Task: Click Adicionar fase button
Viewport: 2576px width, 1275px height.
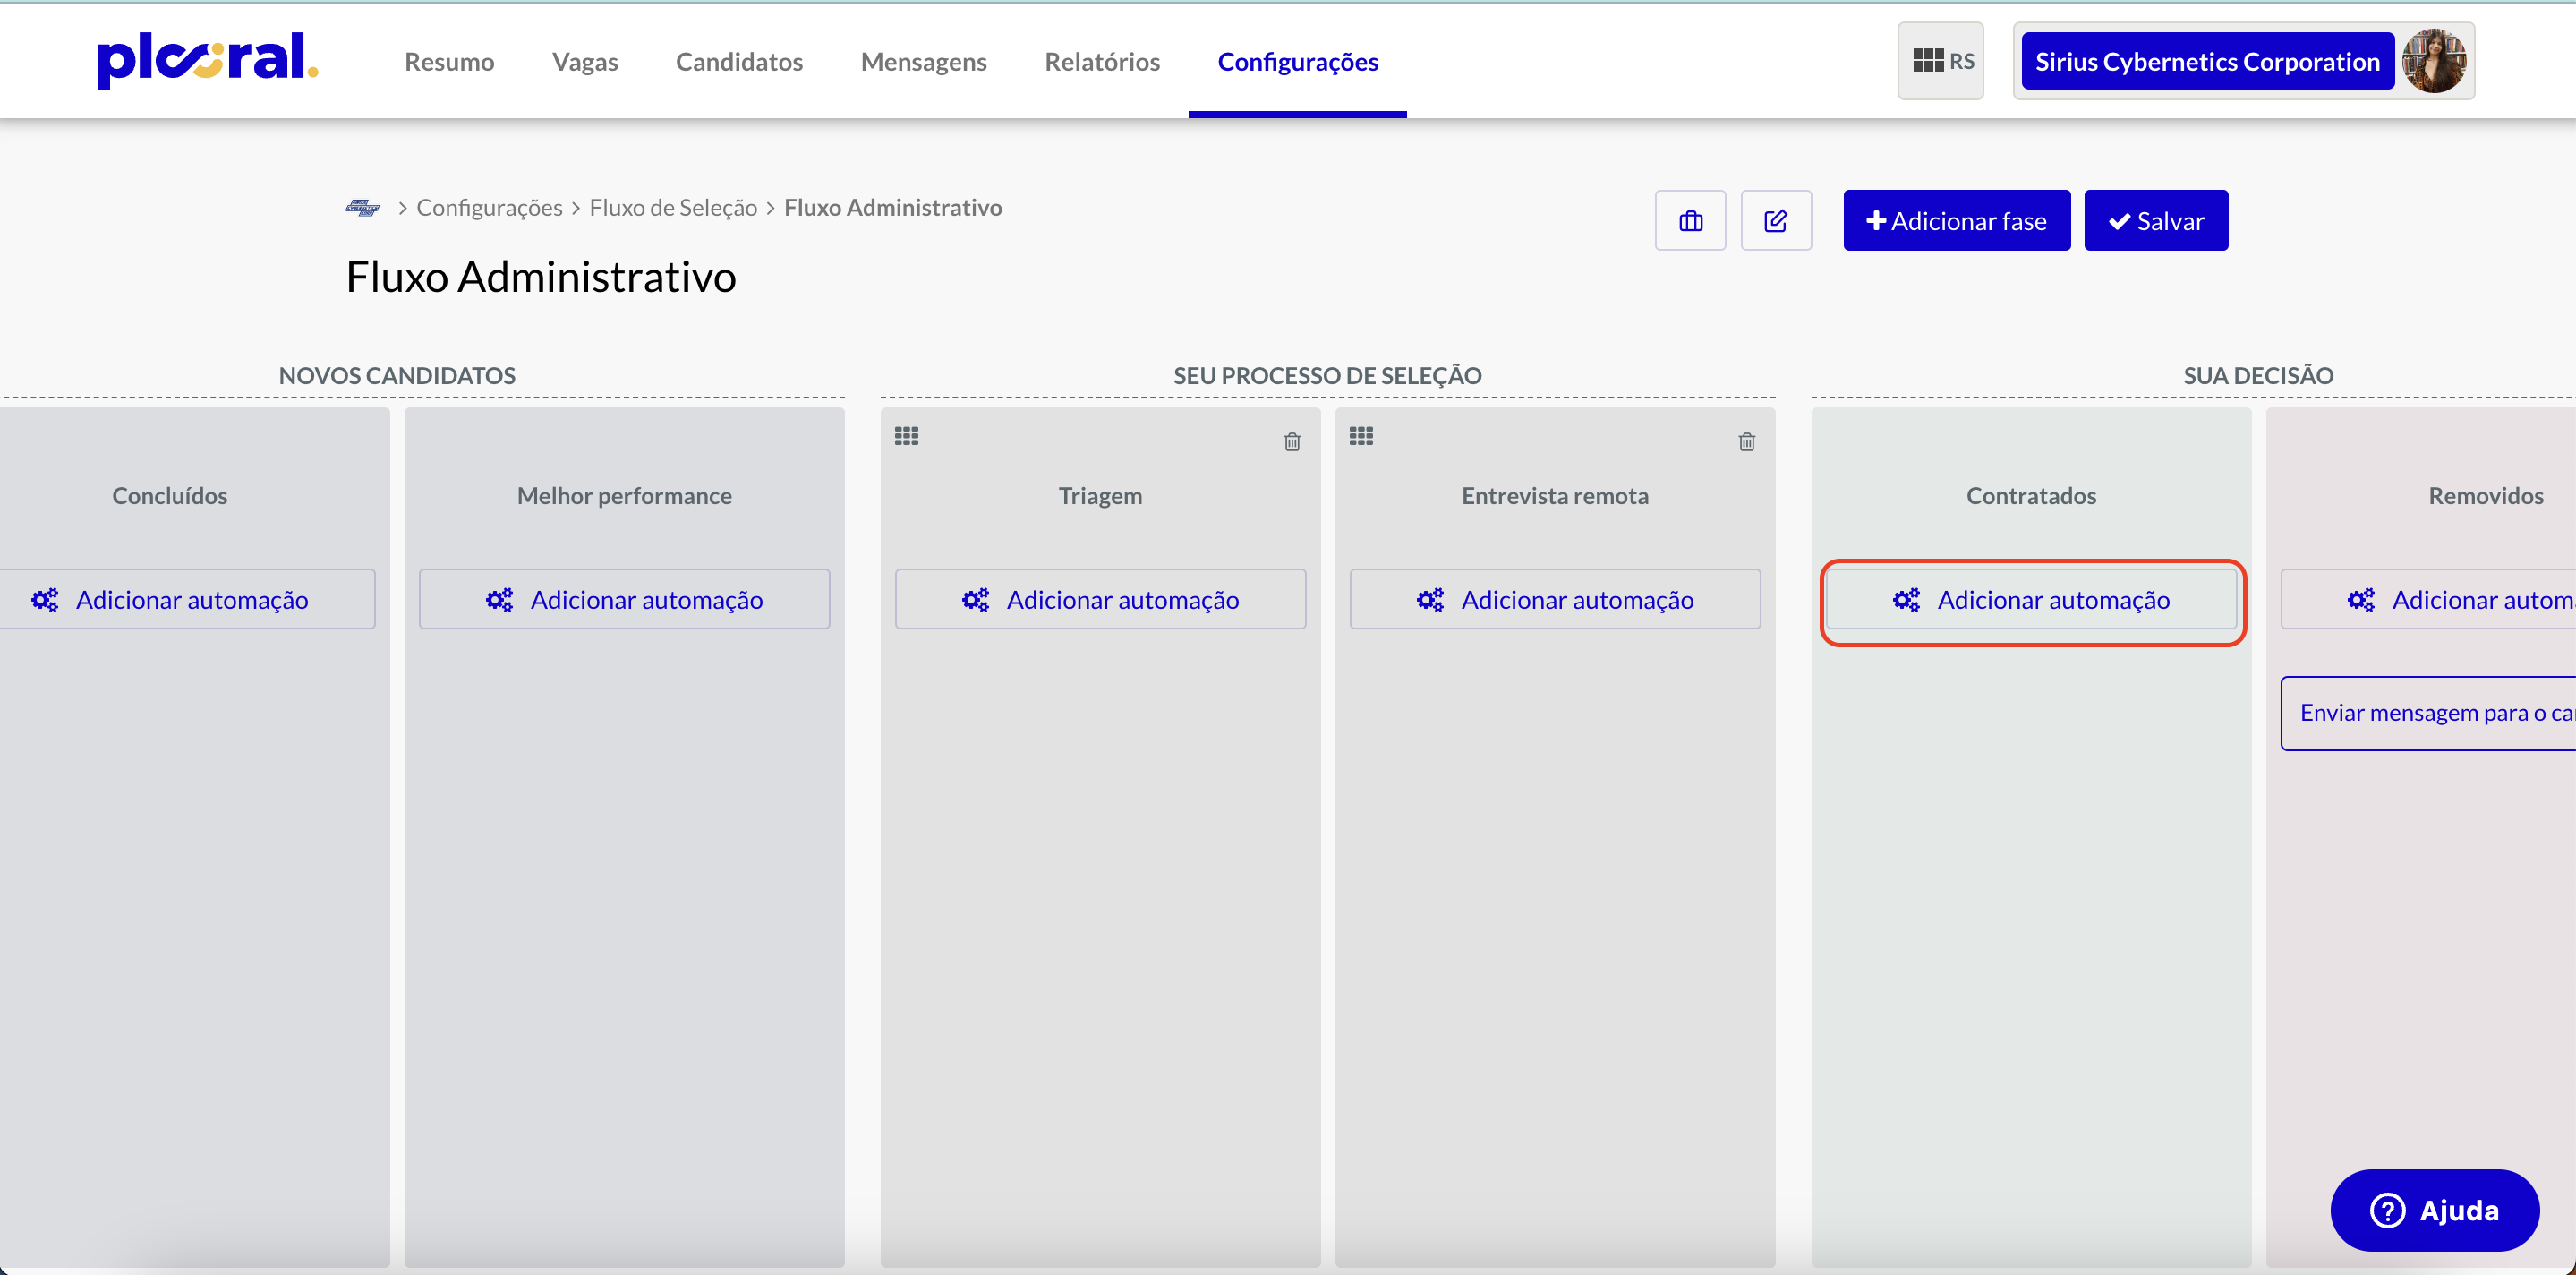Action: pyautogui.click(x=1957, y=220)
